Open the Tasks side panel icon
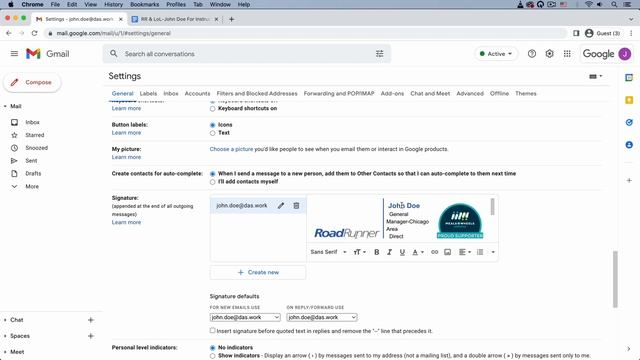The image size is (640, 360). click(629, 122)
